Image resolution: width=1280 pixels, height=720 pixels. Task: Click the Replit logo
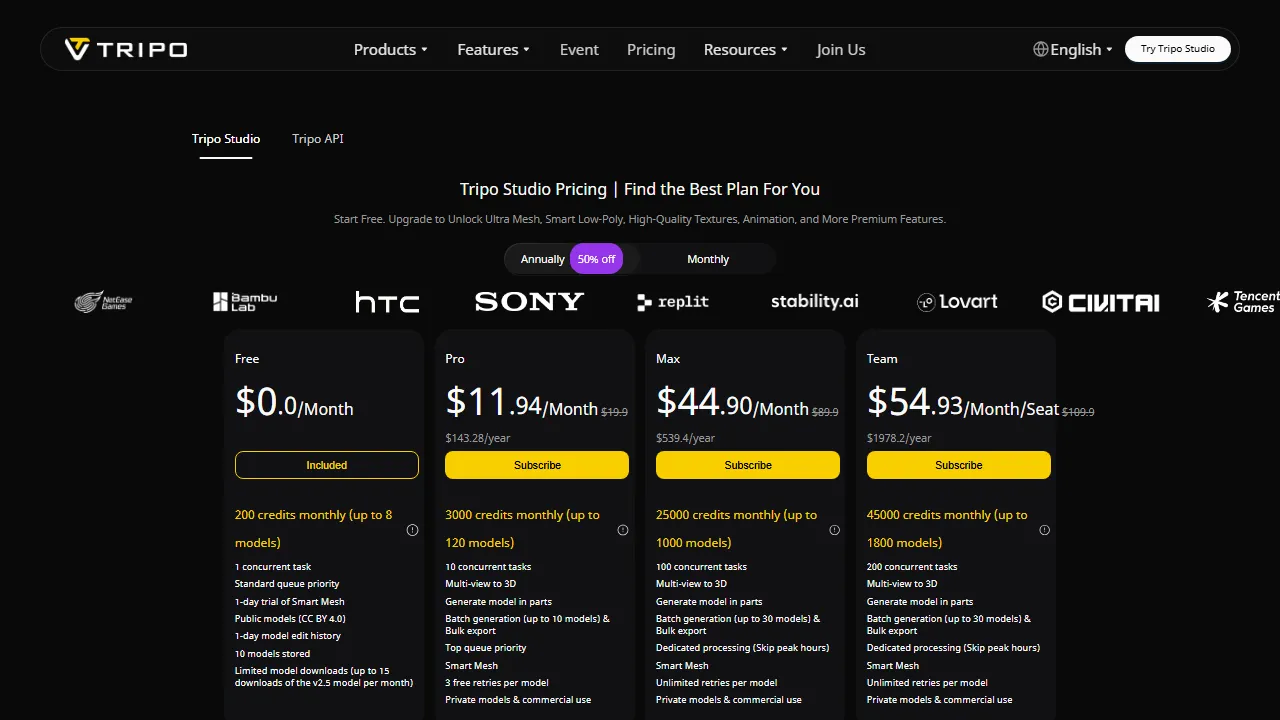(x=673, y=301)
